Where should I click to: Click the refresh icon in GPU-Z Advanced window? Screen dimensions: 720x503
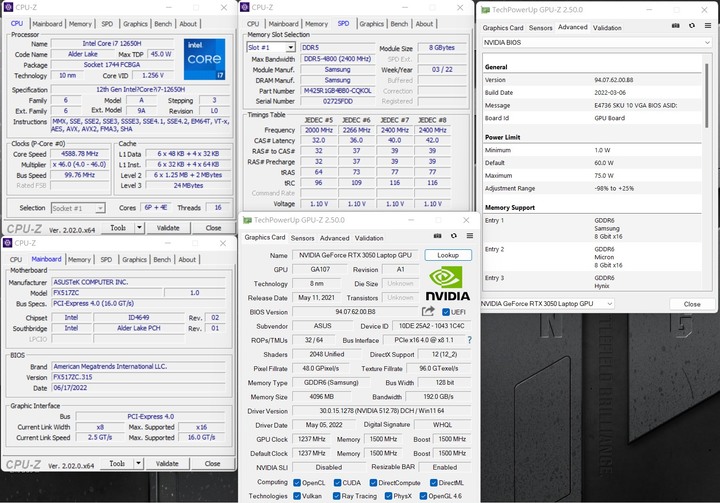[692, 26]
